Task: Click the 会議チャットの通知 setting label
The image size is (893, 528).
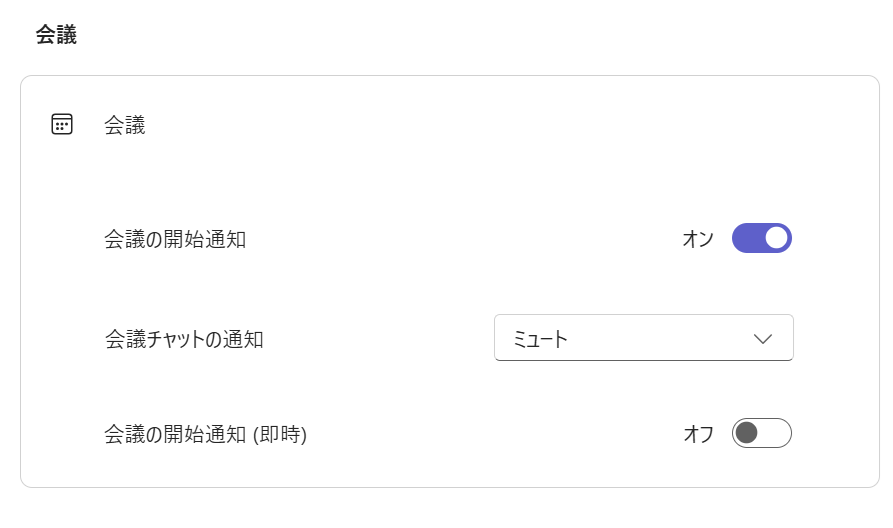Action: [184, 339]
